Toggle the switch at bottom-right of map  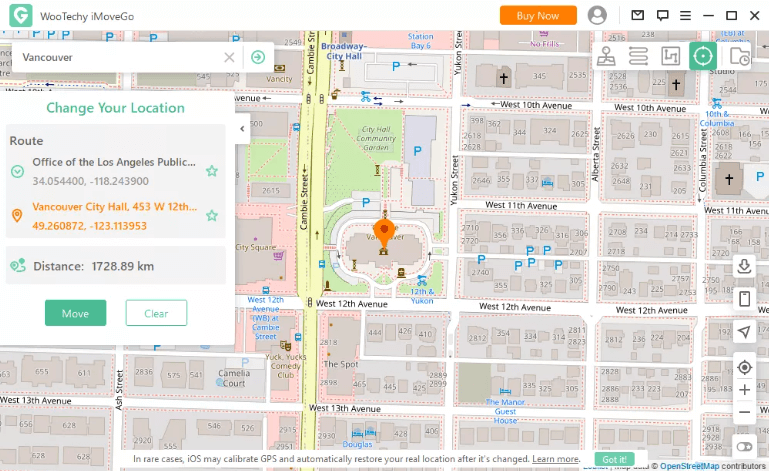(744, 445)
